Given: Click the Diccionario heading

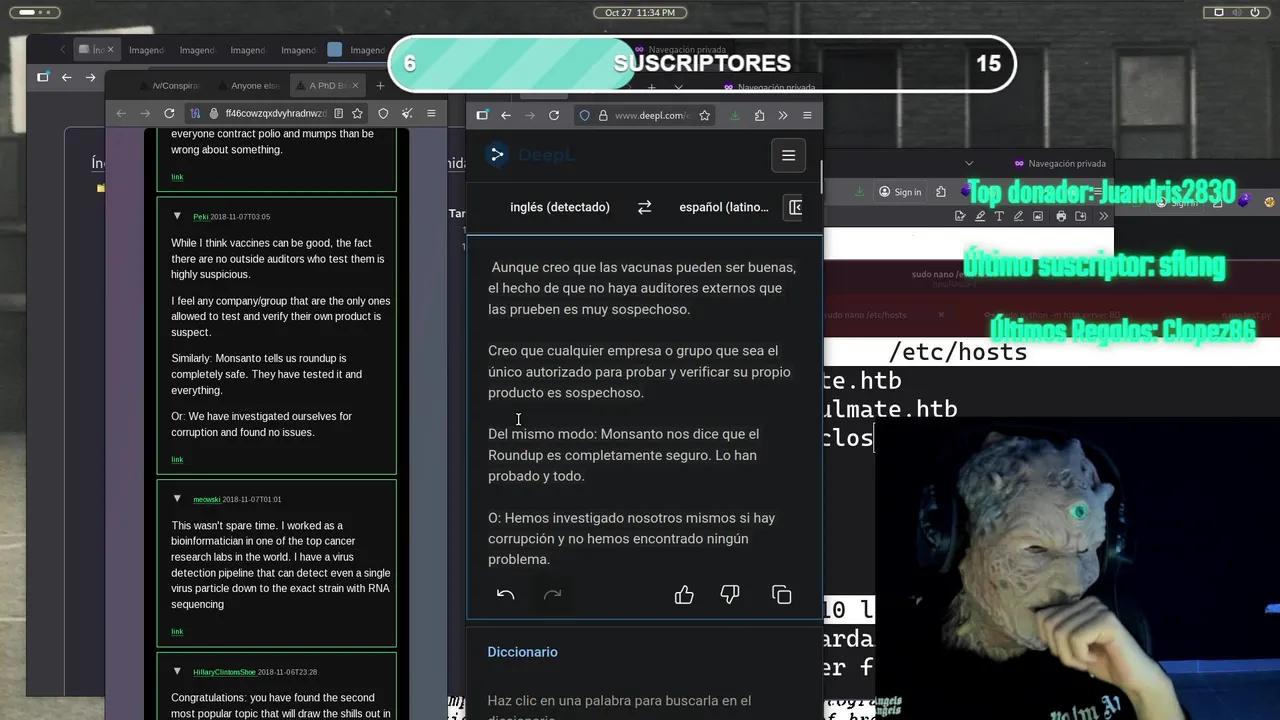Looking at the screenshot, I should (523, 652).
